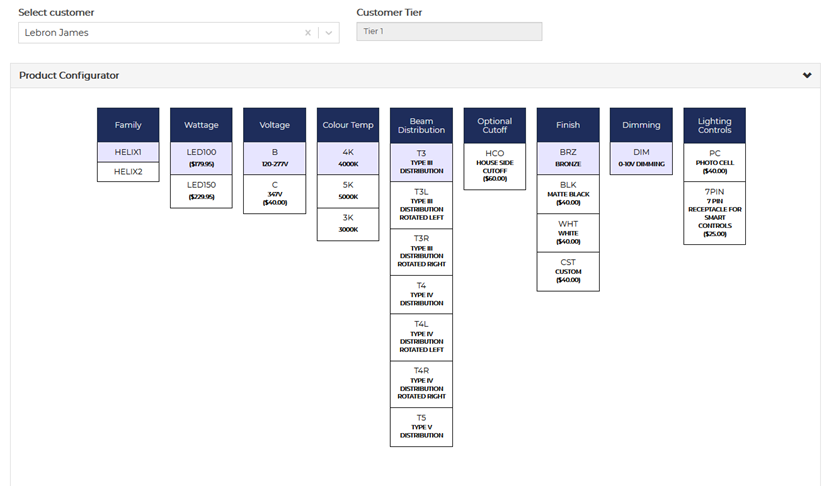The width and height of the screenshot is (829, 486).
Task: Add the PC photo cell control
Action: click(x=714, y=160)
